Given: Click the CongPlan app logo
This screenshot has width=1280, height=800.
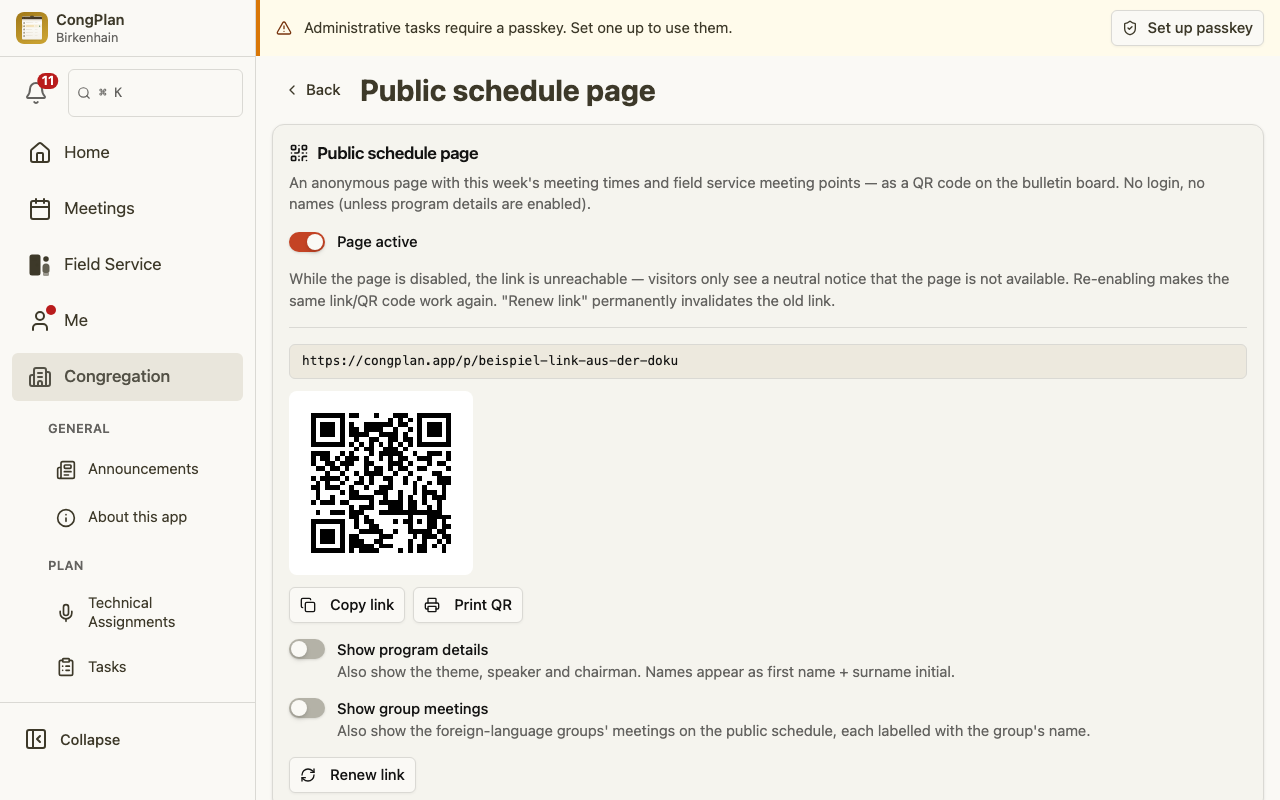Looking at the screenshot, I should [32, 28].
